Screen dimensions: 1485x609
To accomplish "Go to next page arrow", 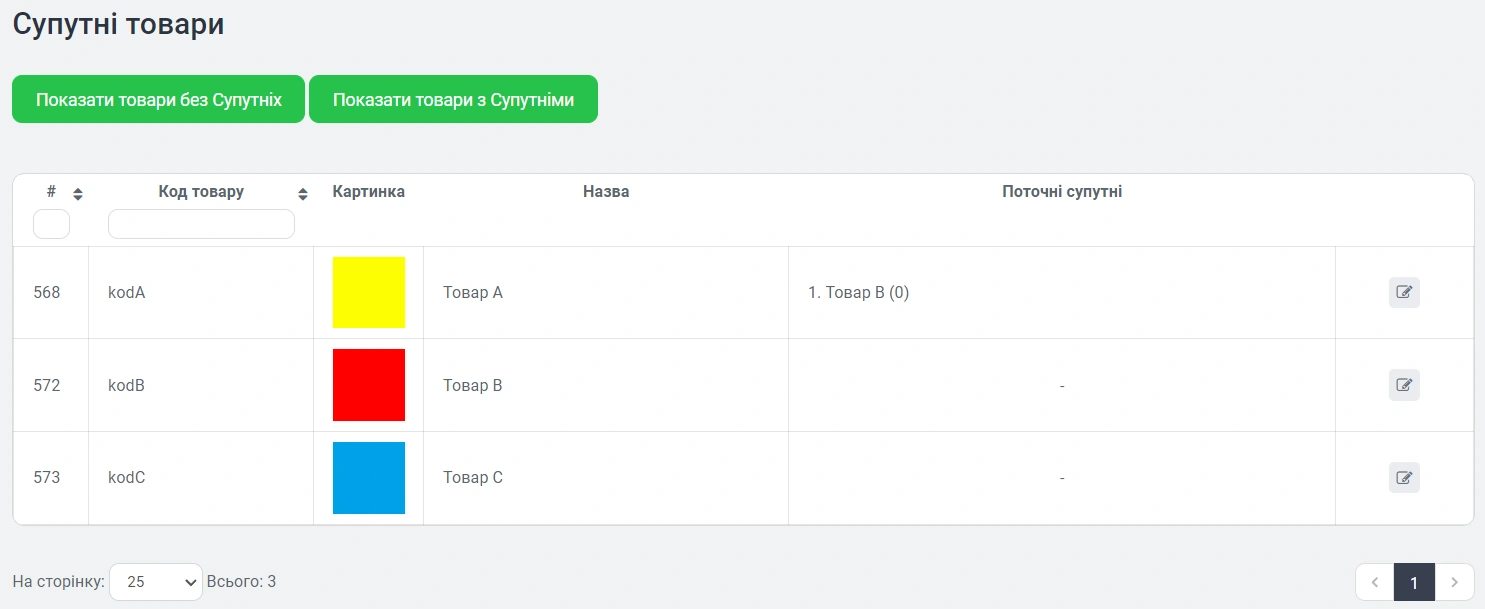I will pyautogui.click(x=1454, y=582).
